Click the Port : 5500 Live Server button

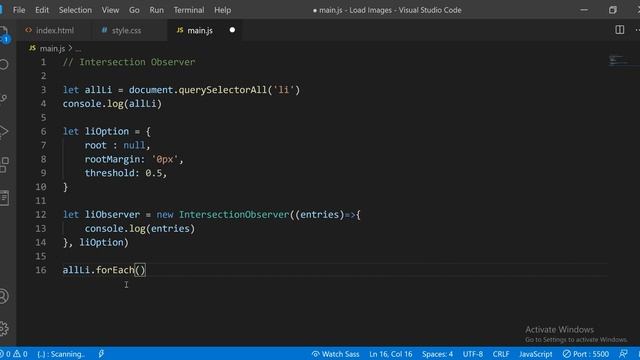pyautogui.click(x=586, y=354)
